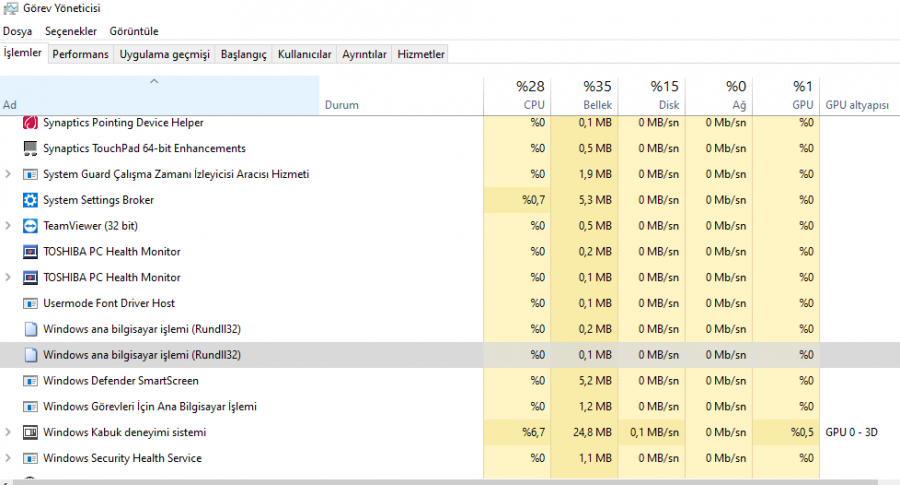Click the TeamViewer (32 bit) icon
This screenshot has height=485, width=900.
30,226
